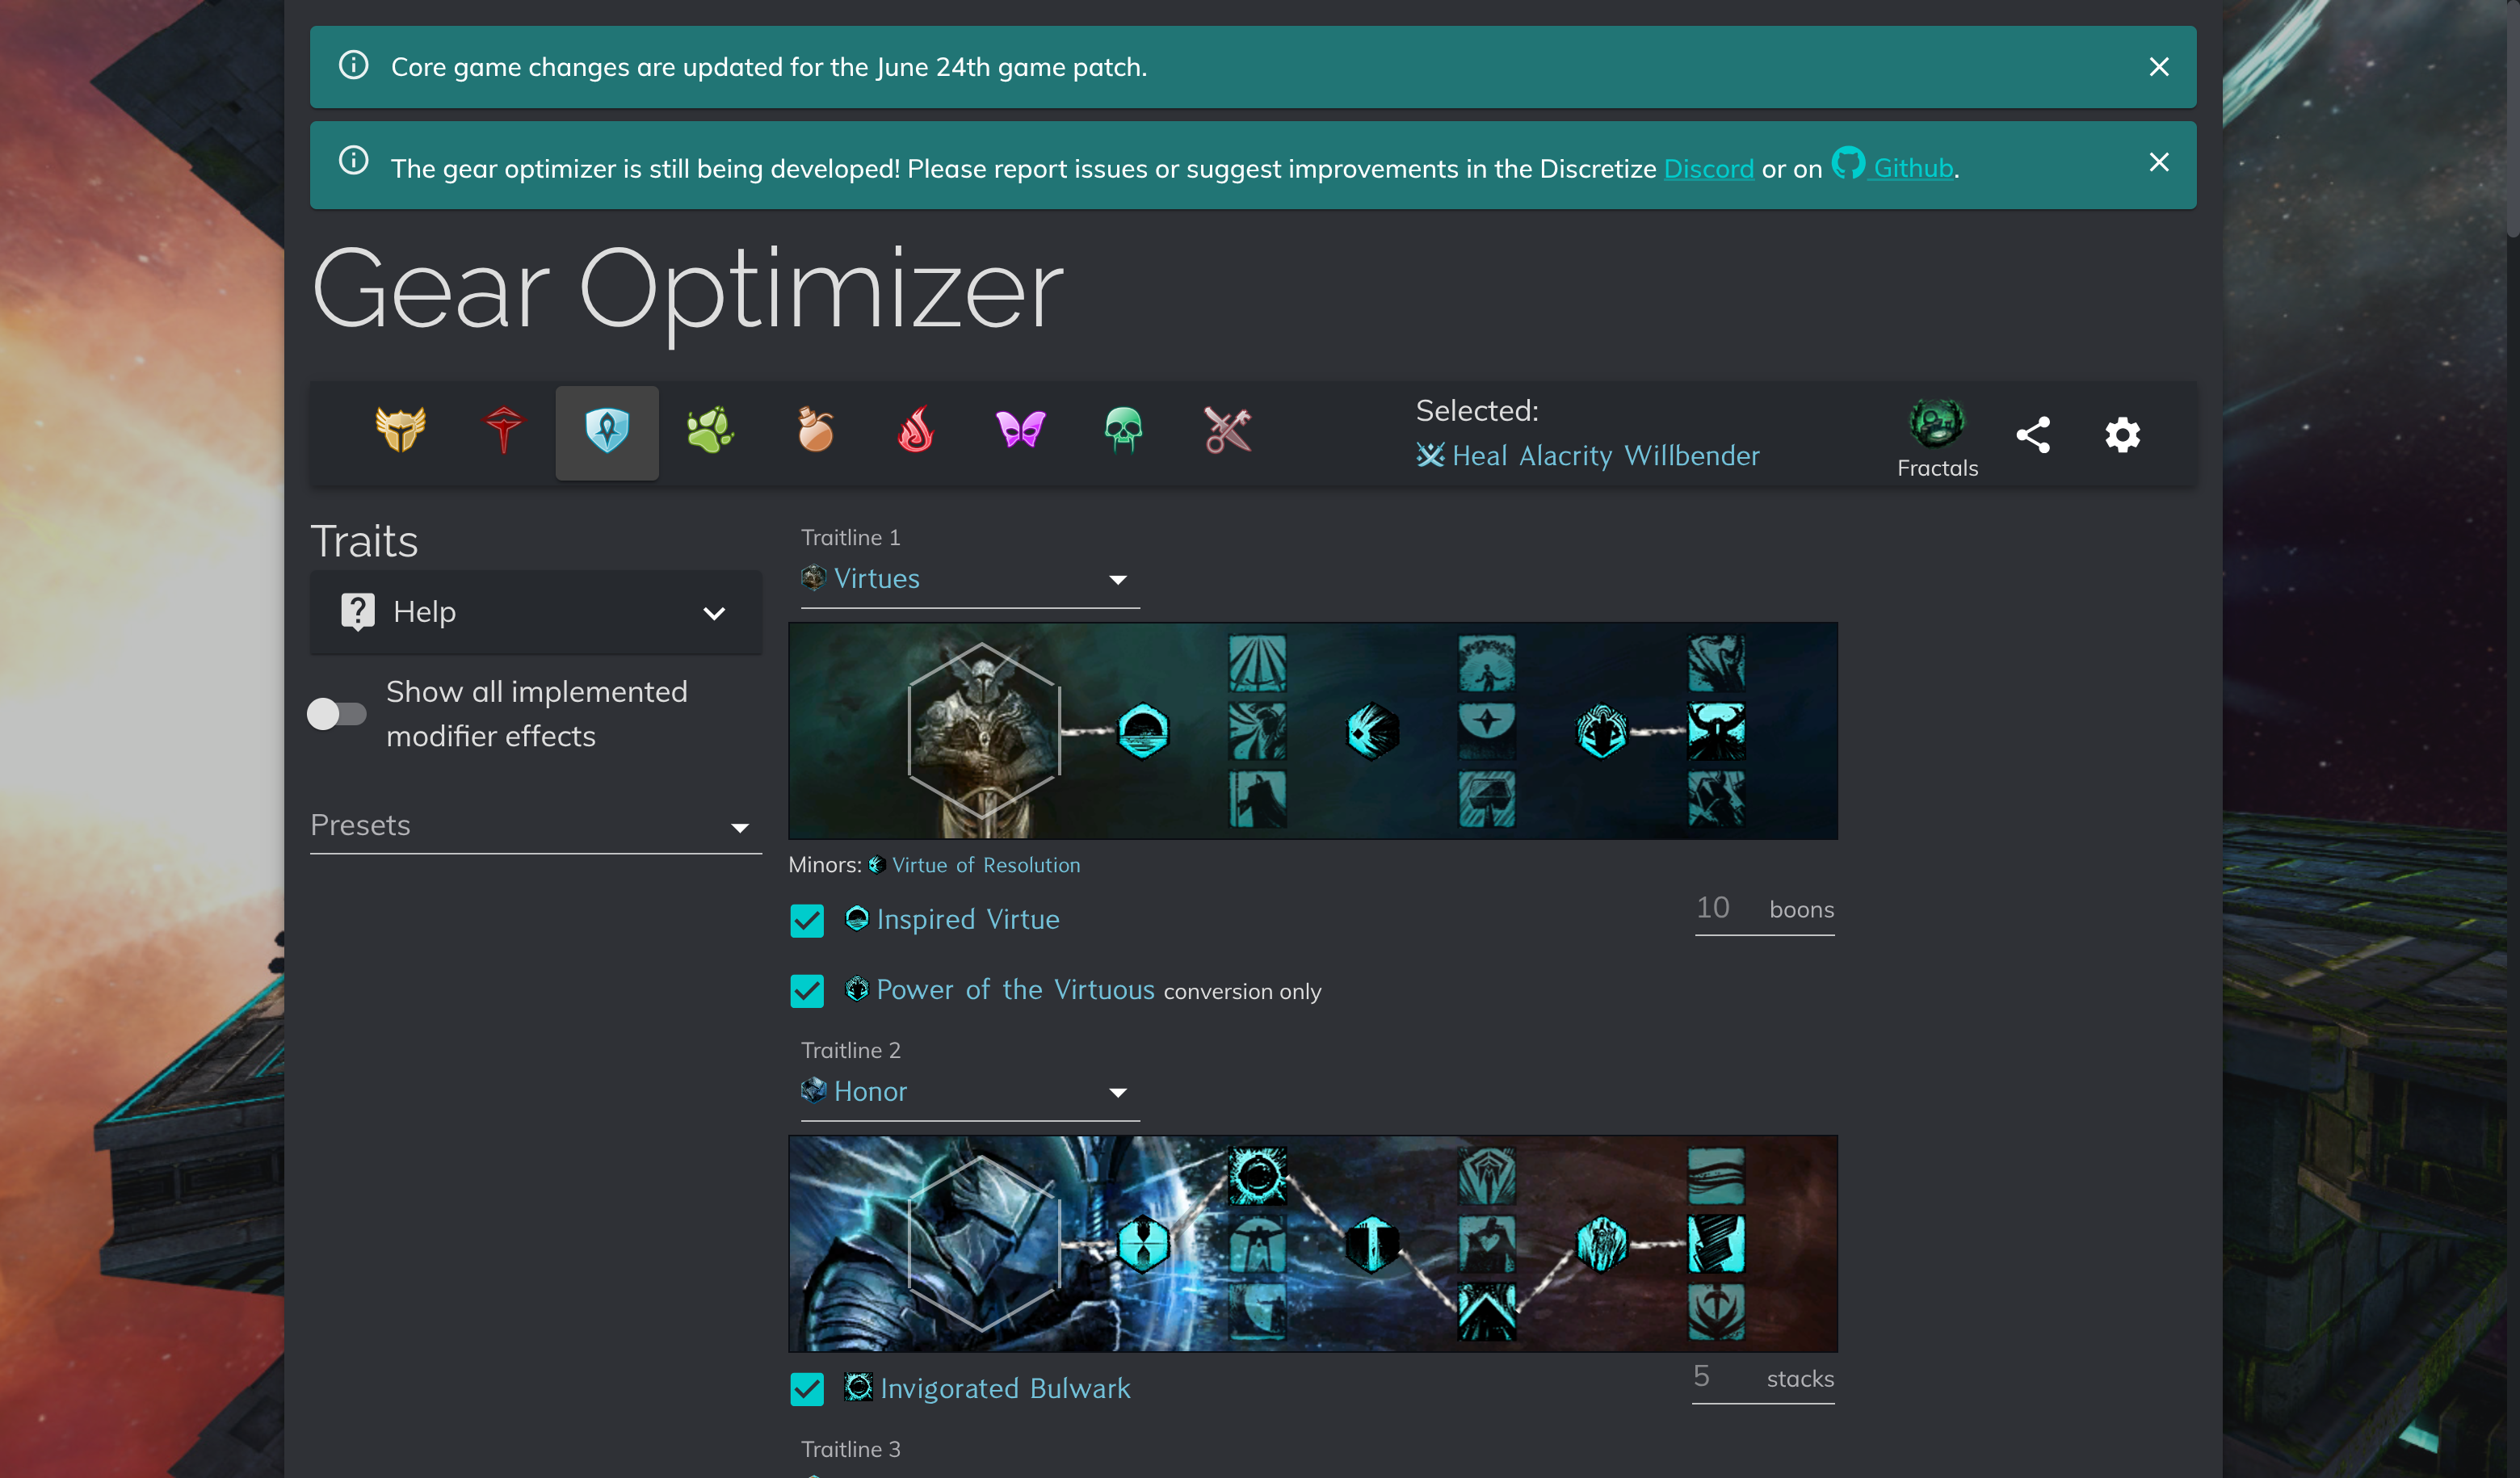Uncheck Power of the Virtuous trait
Viewport: 2520px width, 1478px height.
pyautogui.click(x=807, y=990)
